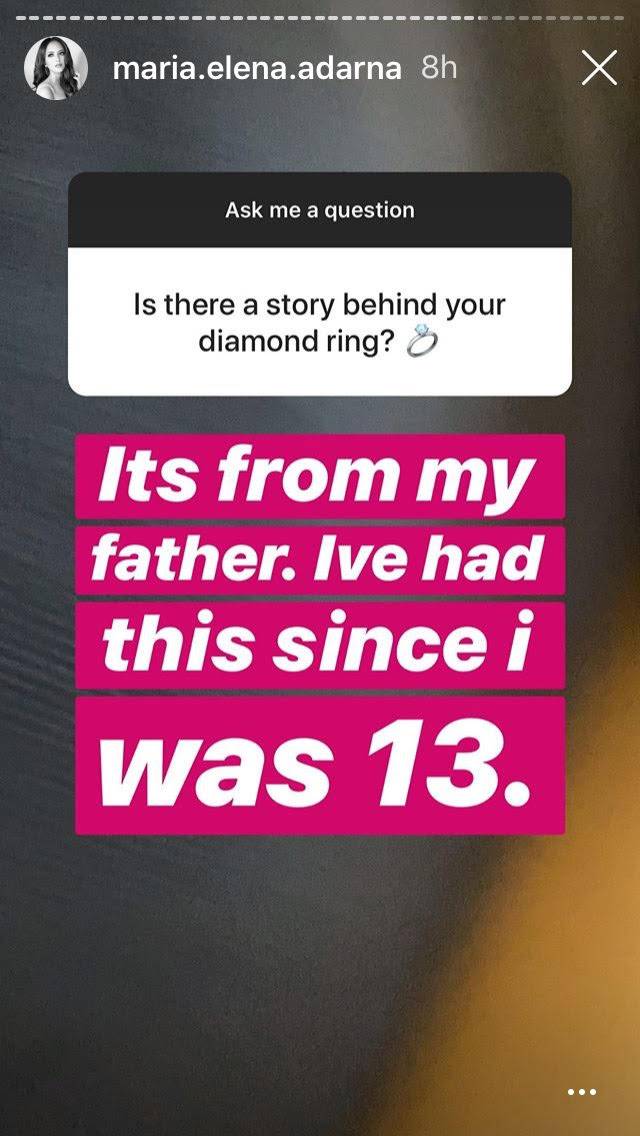The width and height of the screenshot is (640, 1136).
Task: Open the three-dot more options menu
Action: click(x=582, y=1092)
